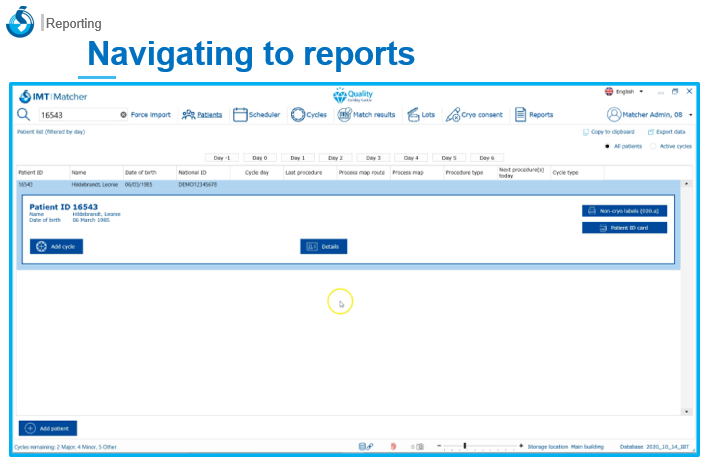Open the Patients section in toolbar

[202, 115]
